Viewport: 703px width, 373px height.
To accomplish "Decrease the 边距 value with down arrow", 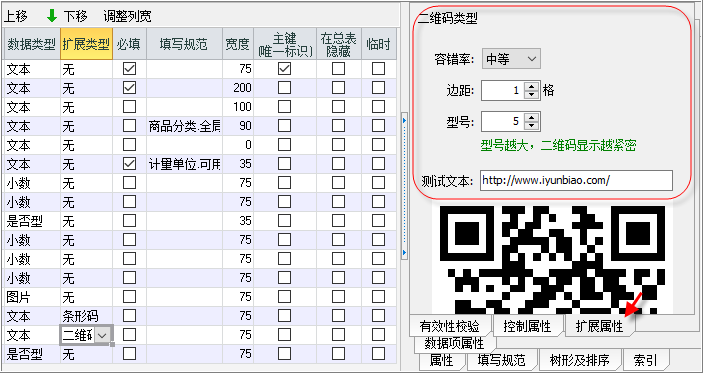I will 532,95.
